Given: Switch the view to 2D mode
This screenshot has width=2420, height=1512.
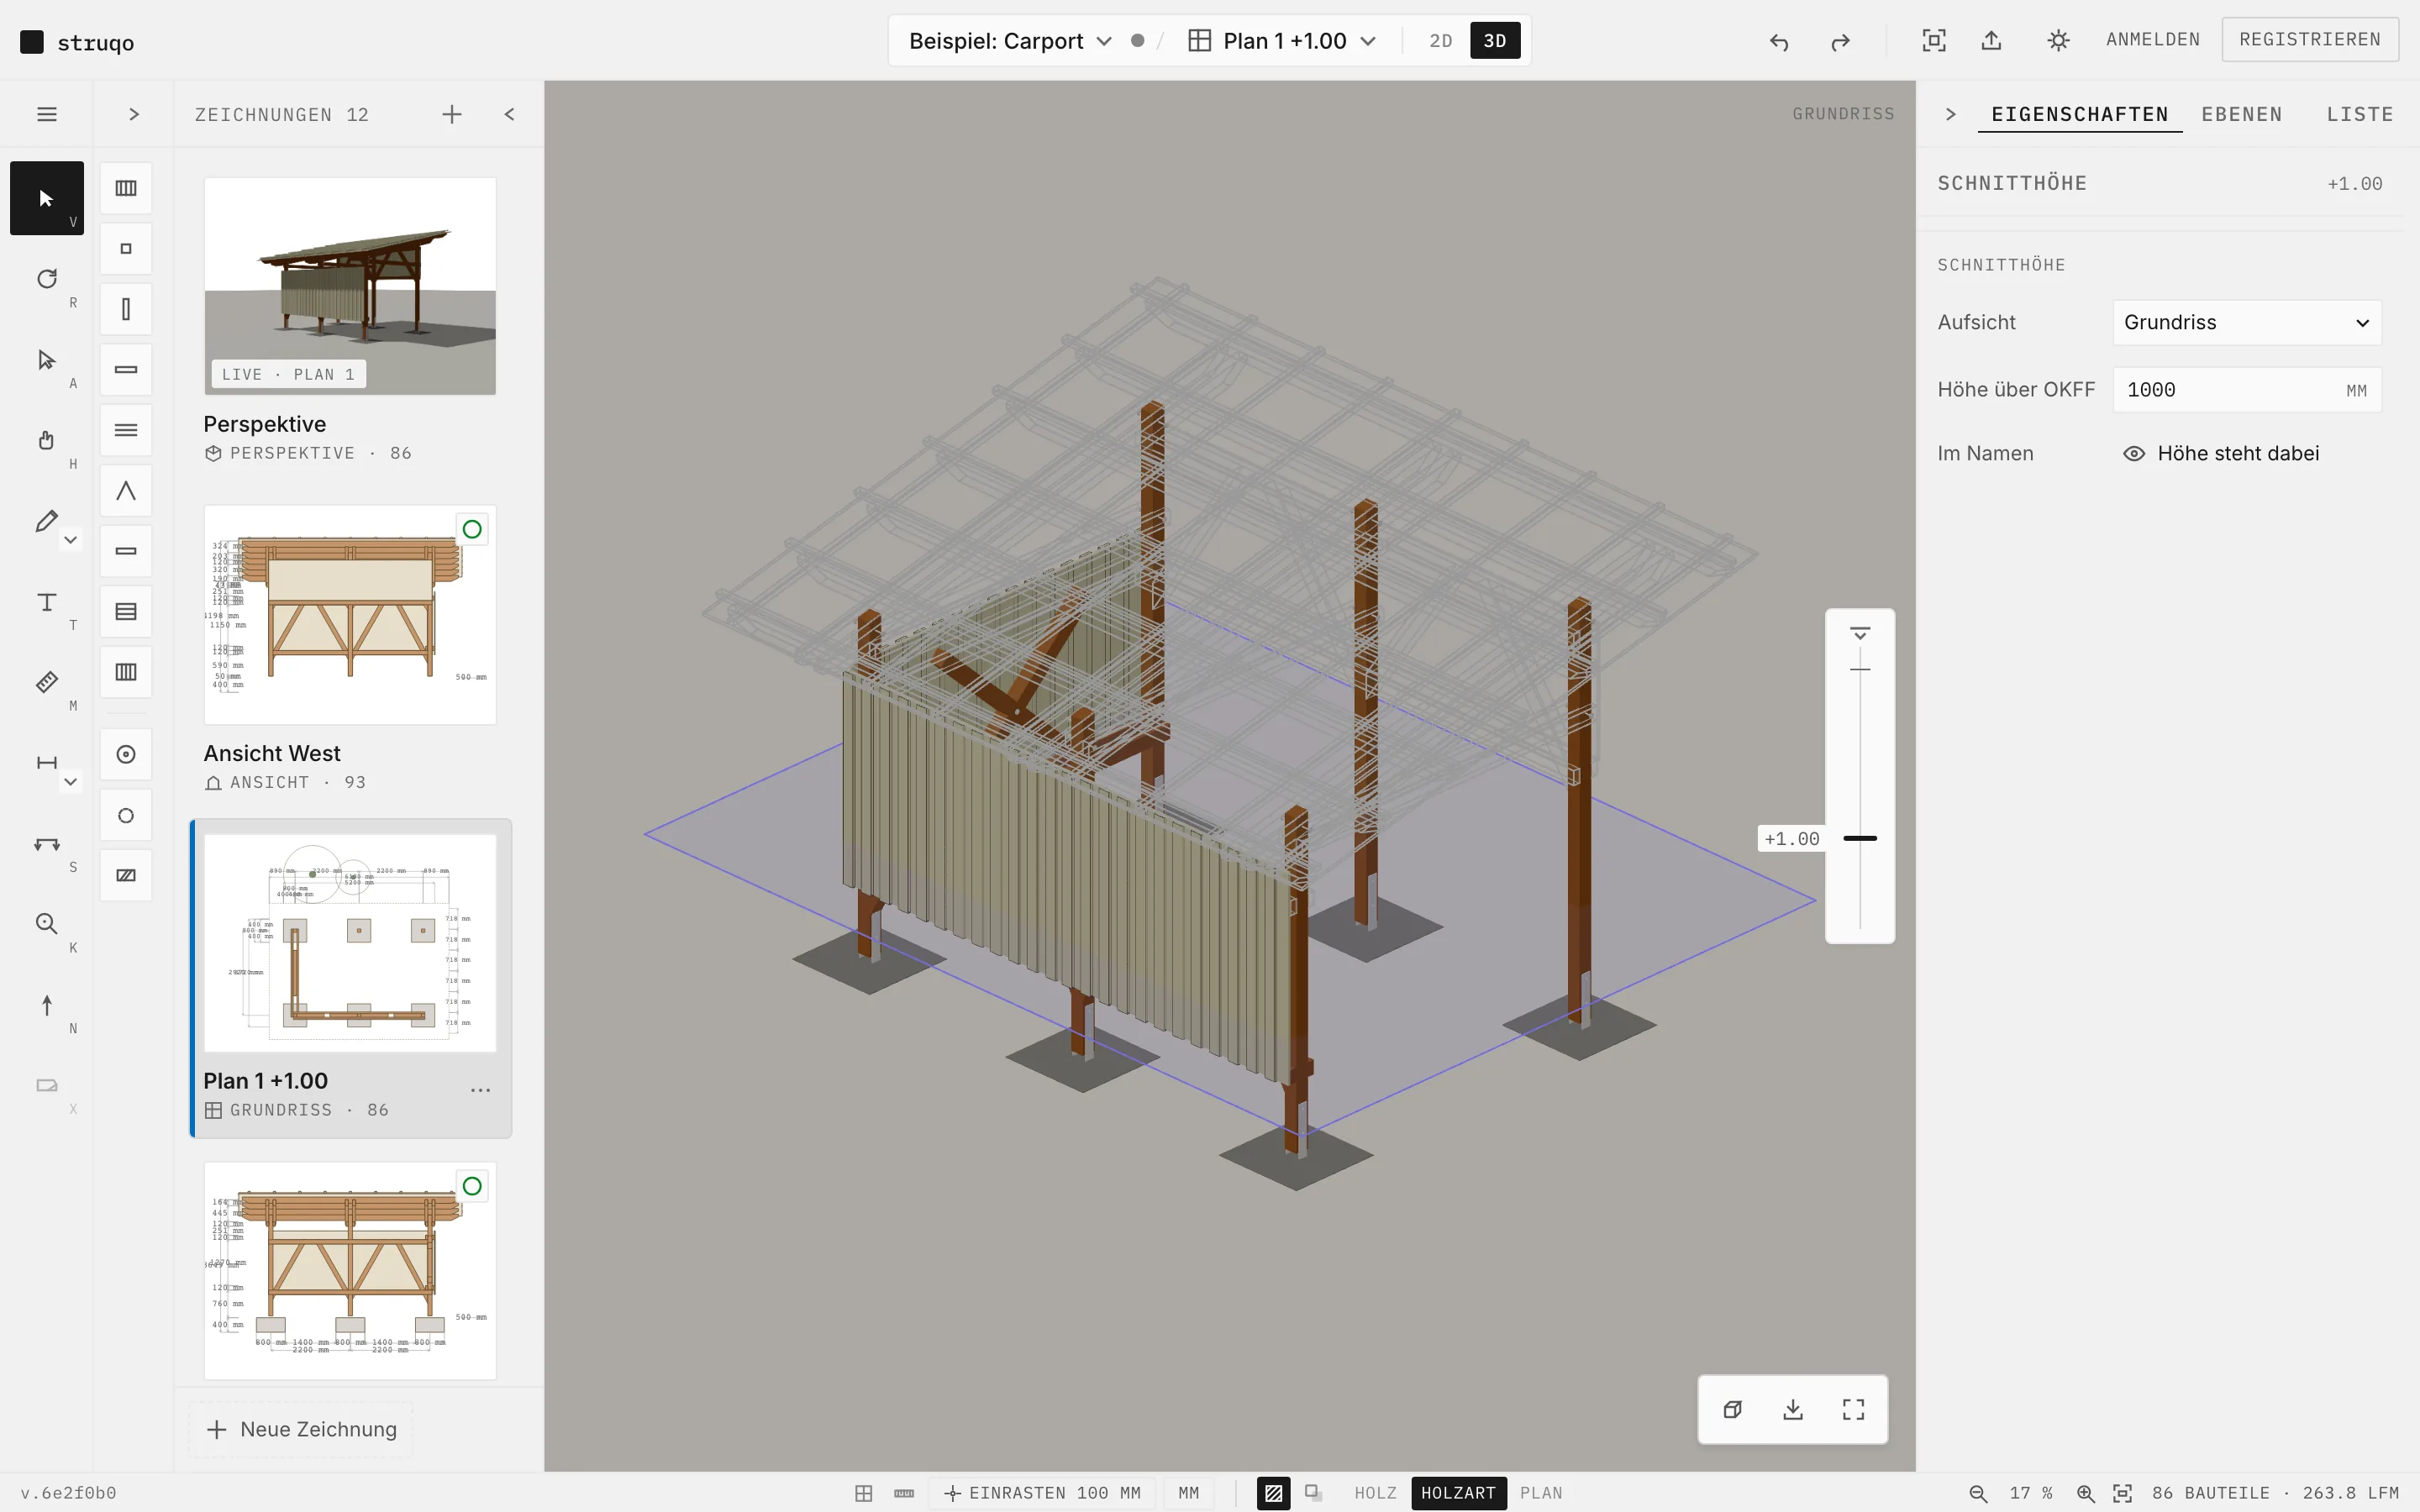Looking at the screenshot, I should (1440, 41).
